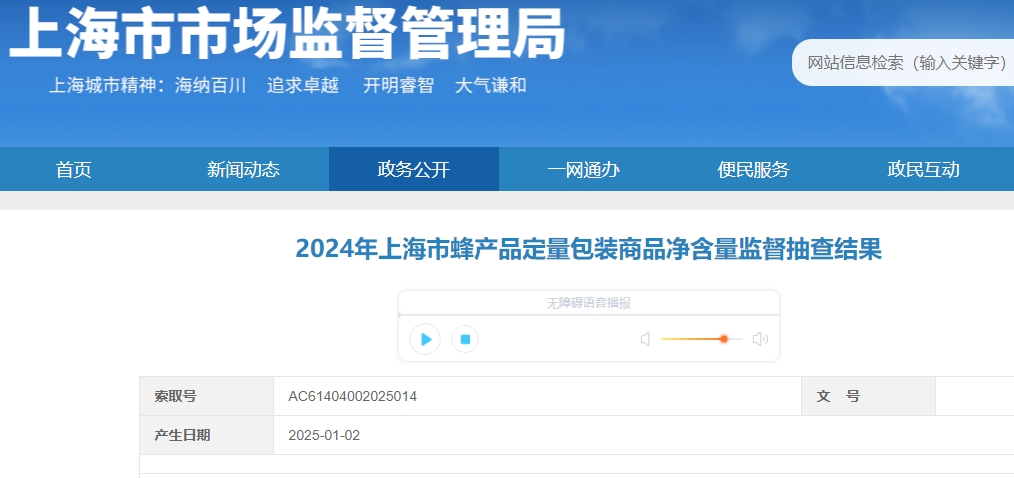Click the 无障碍语音播报 label
The image size is (1014, 478).
(x=588, y=303)
